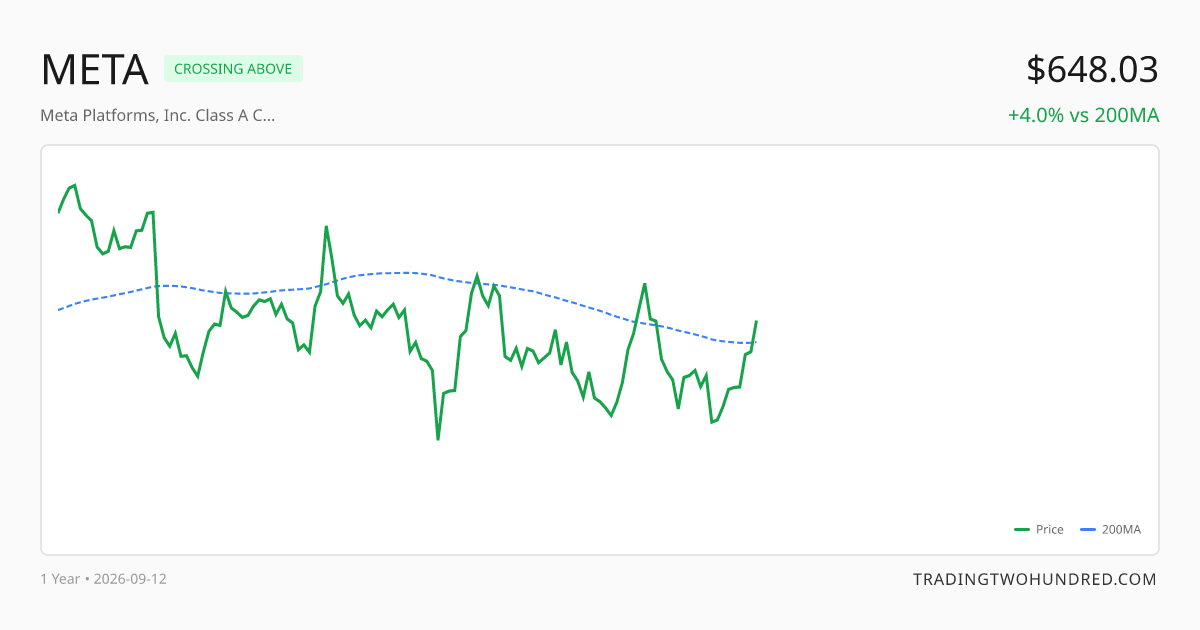Open the TRADINGTWOHUNDRED.COM link
Screen dimensions: 1200x630
click(x=1035, y=579)
